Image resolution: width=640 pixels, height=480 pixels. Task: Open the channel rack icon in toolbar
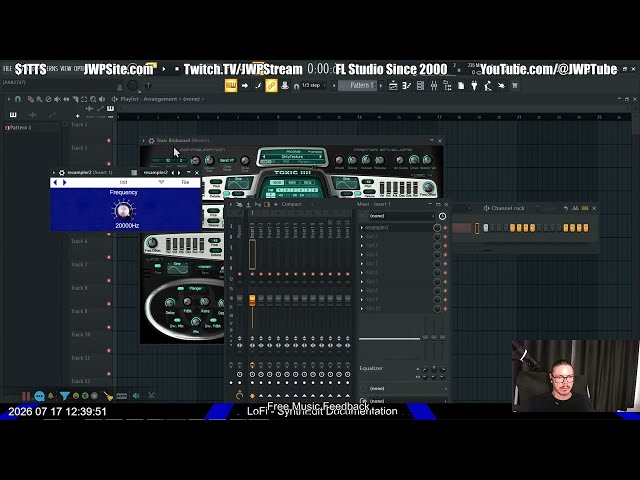[x=420, y=86]
